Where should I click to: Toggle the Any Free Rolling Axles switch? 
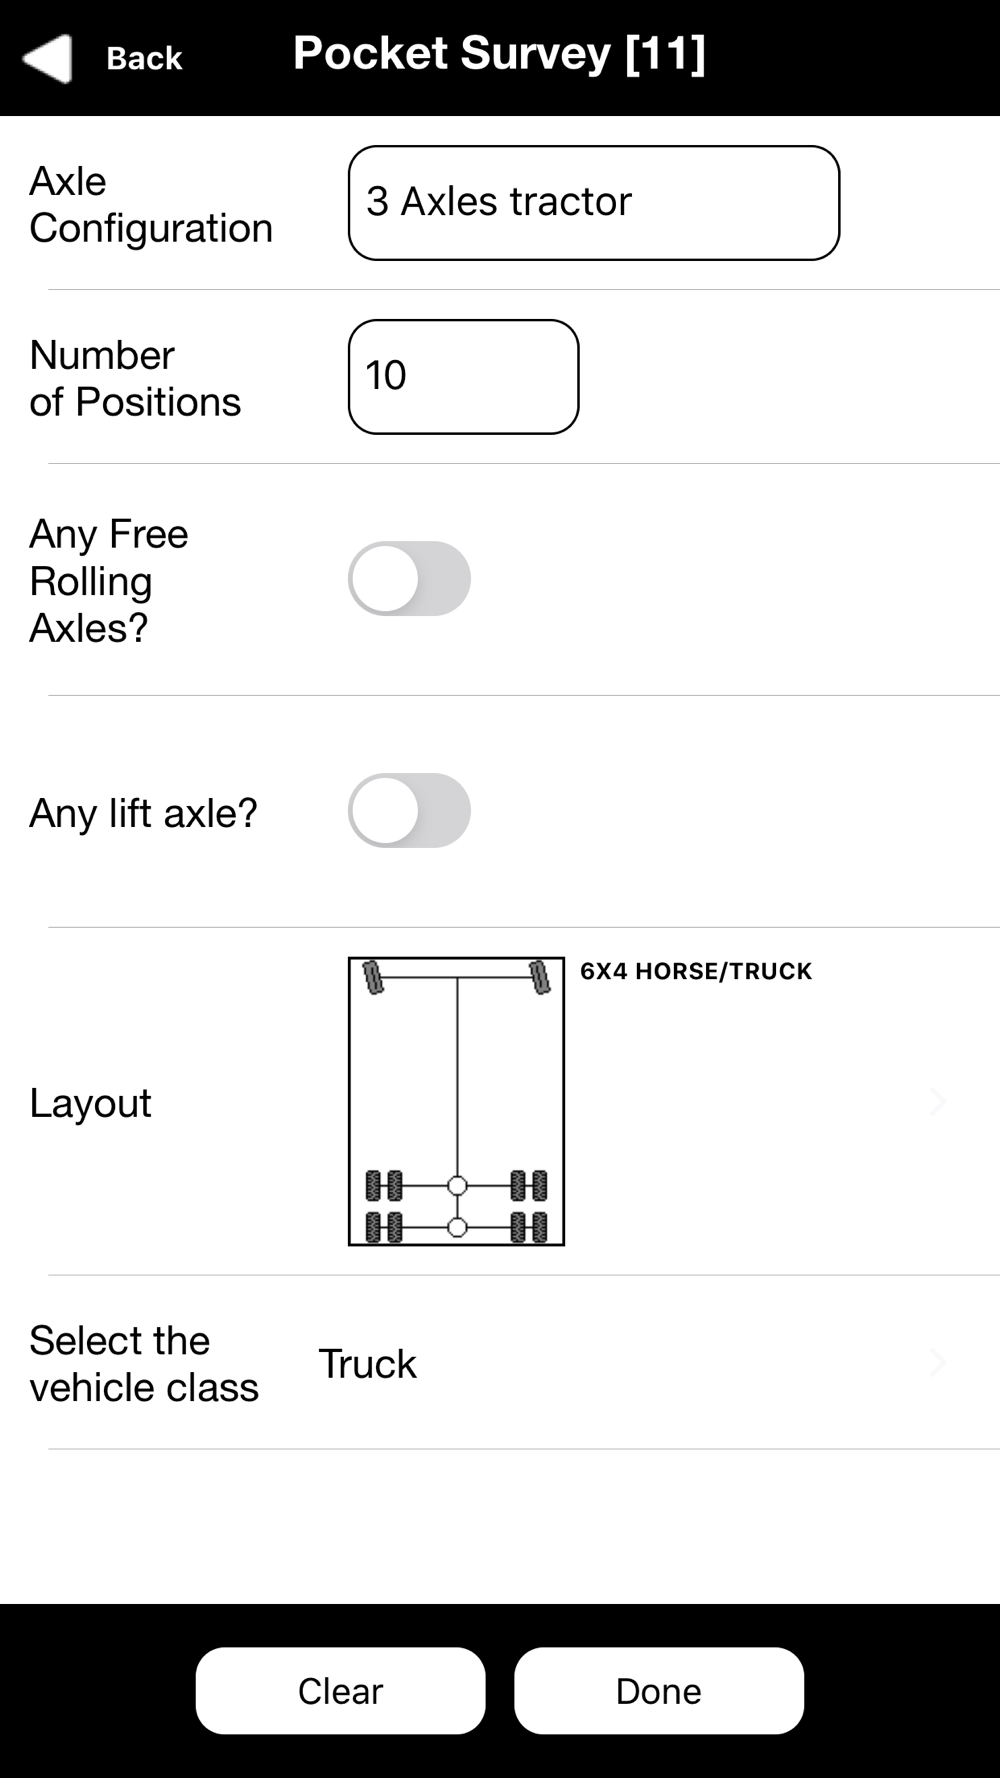409,579
